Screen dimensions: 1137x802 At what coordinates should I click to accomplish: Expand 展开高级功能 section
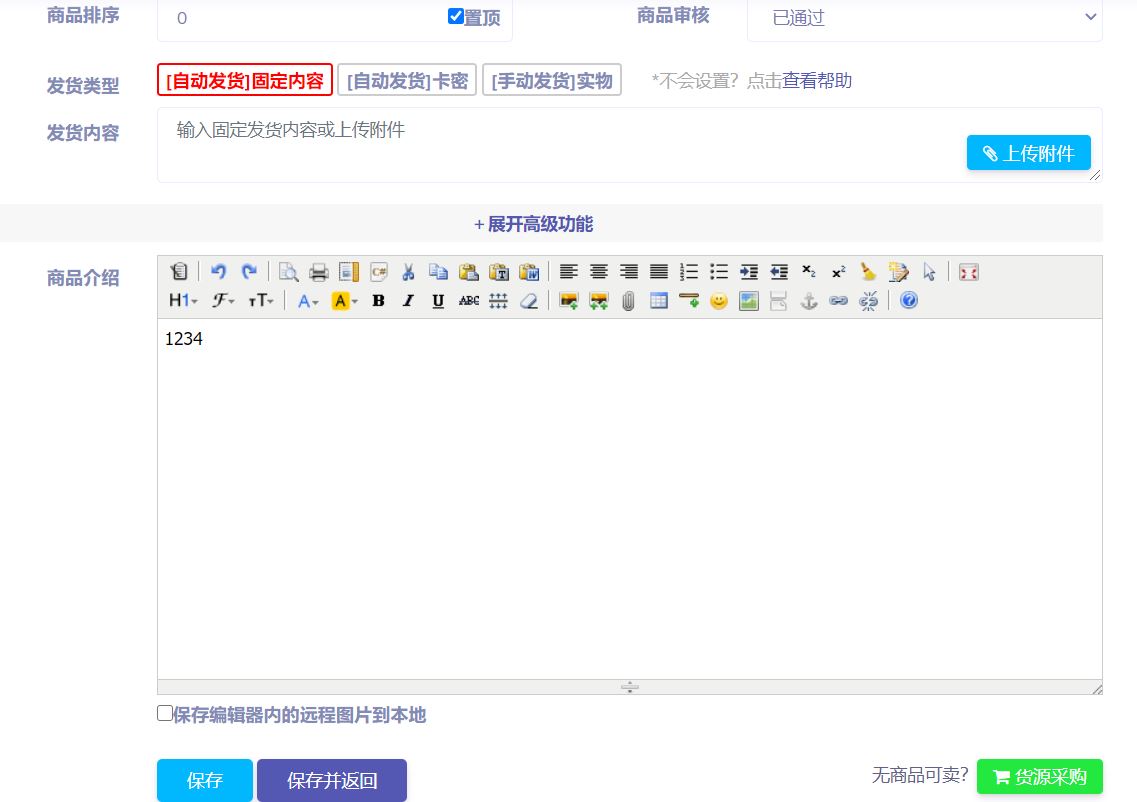(x=534, y=224)
